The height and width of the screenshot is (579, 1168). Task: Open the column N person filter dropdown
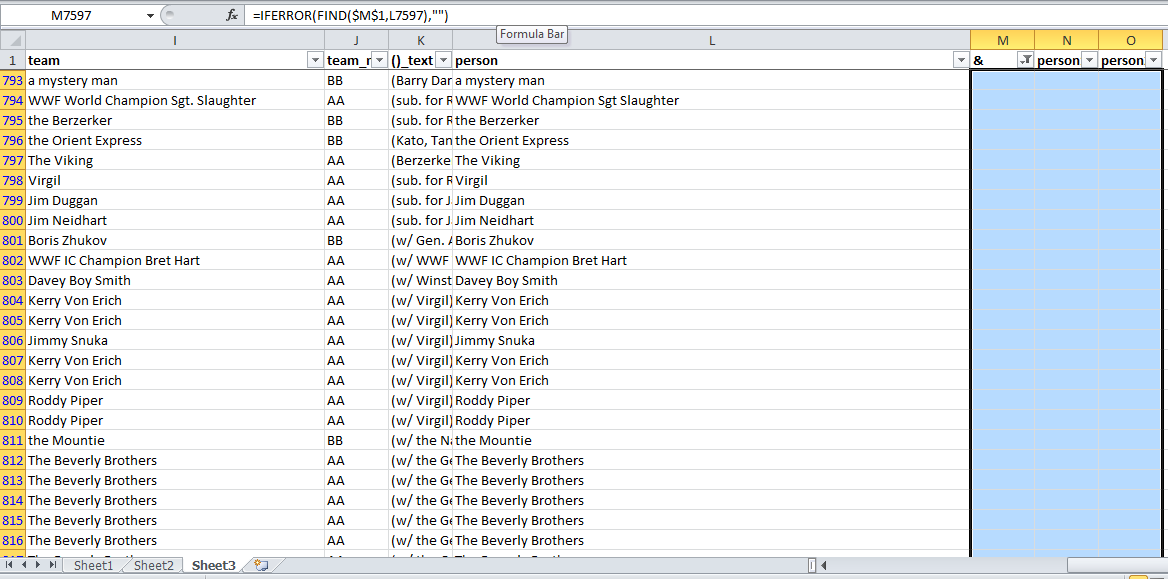pyautogui.click(x=1089, y=60)
